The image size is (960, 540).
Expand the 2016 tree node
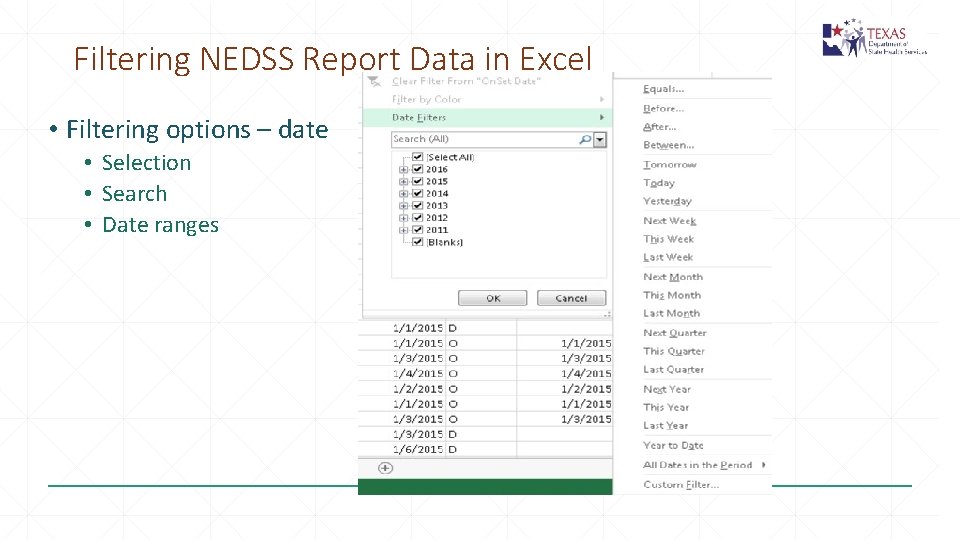(x=403, y=170)
